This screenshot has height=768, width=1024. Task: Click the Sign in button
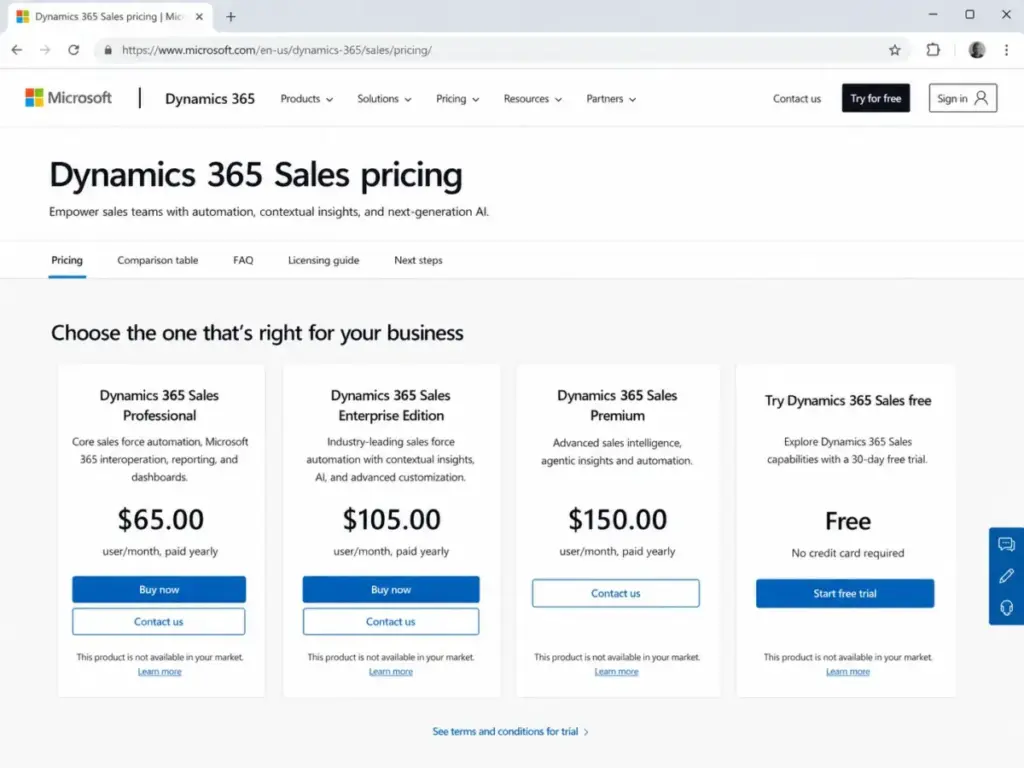[x=963, y=98]
